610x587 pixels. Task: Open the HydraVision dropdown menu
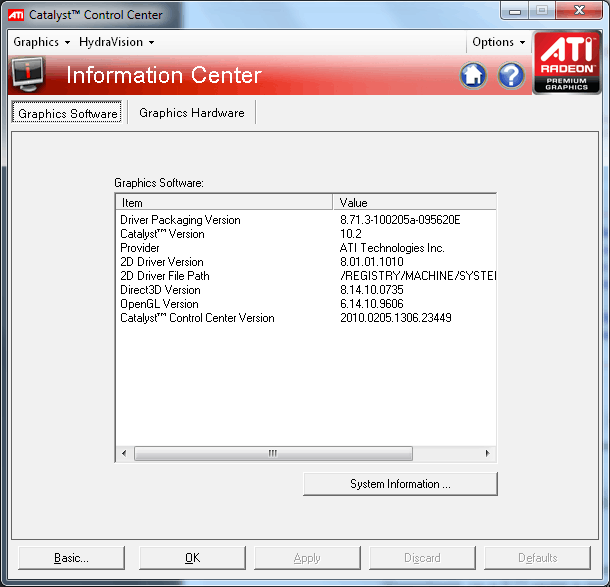116,42
